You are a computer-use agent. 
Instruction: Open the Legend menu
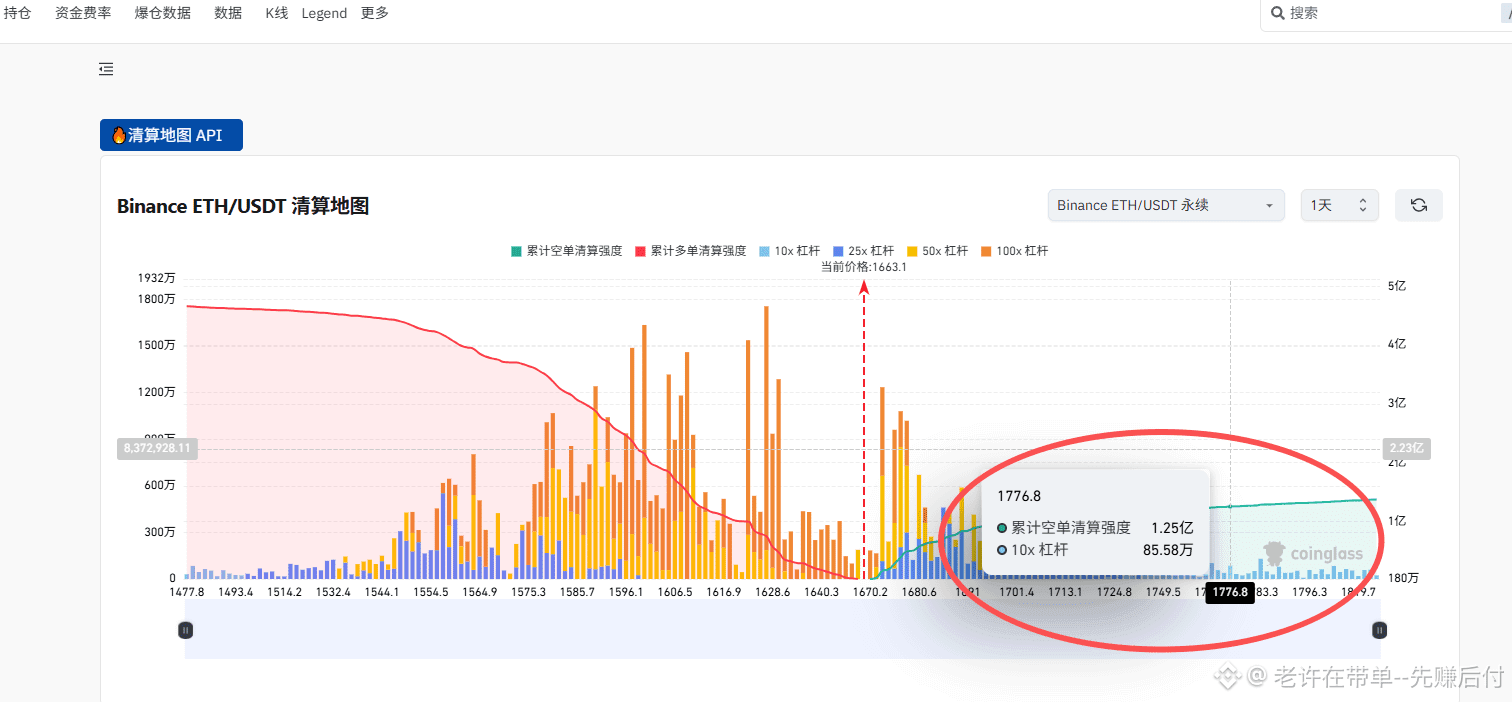324,13
